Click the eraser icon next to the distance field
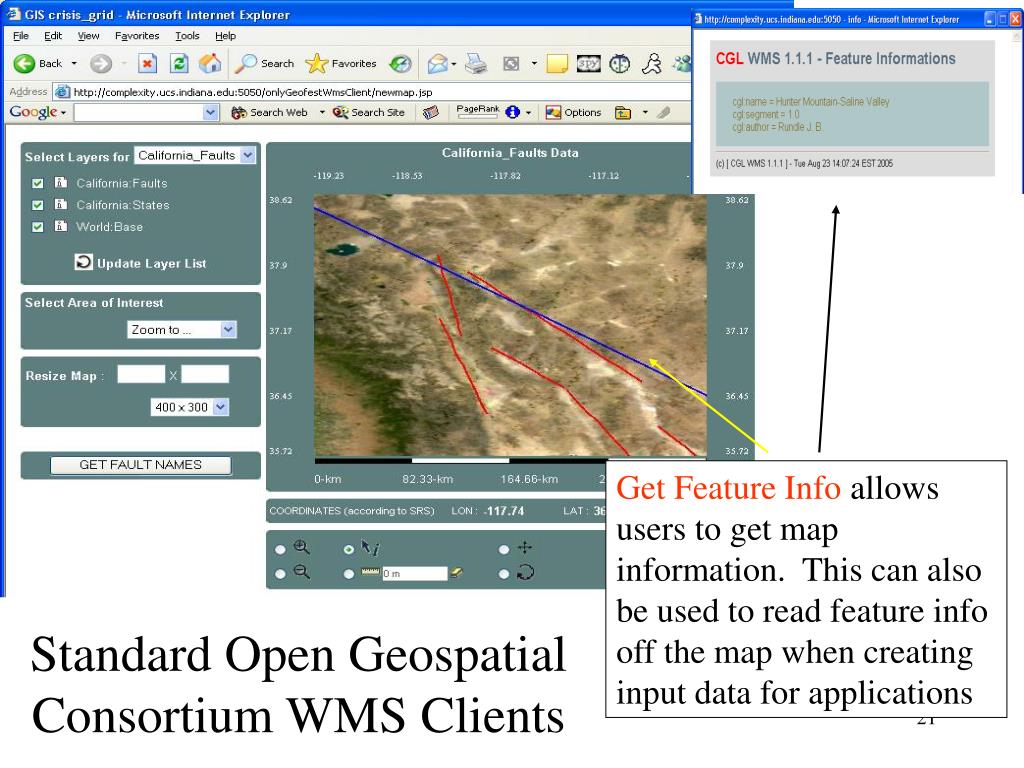The width and height of the screenshot is (1024, 768). (x=456, y=573)
